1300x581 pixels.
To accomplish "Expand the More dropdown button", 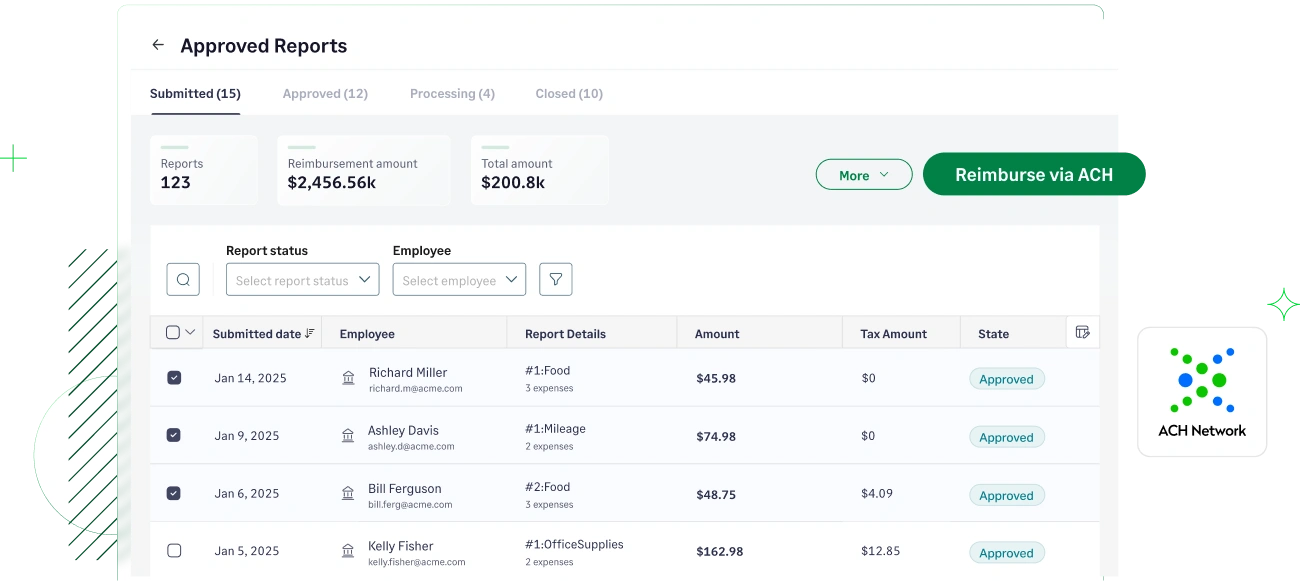I will point(864,175).
